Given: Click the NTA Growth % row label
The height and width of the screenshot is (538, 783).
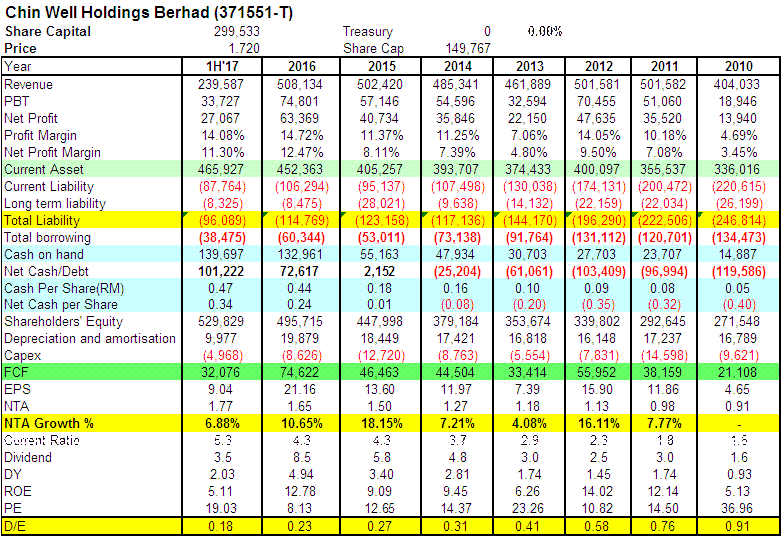Looking at the screenshot, I should 49,423.
